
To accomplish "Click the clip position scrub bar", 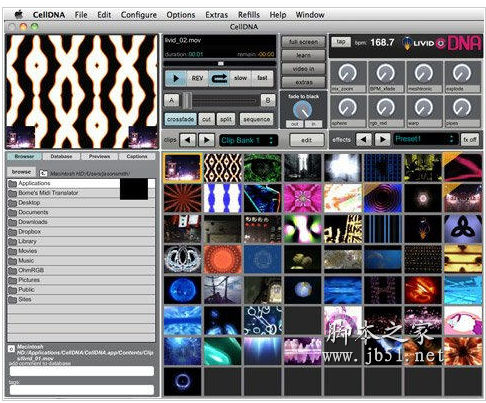I will tap(220, 63).
